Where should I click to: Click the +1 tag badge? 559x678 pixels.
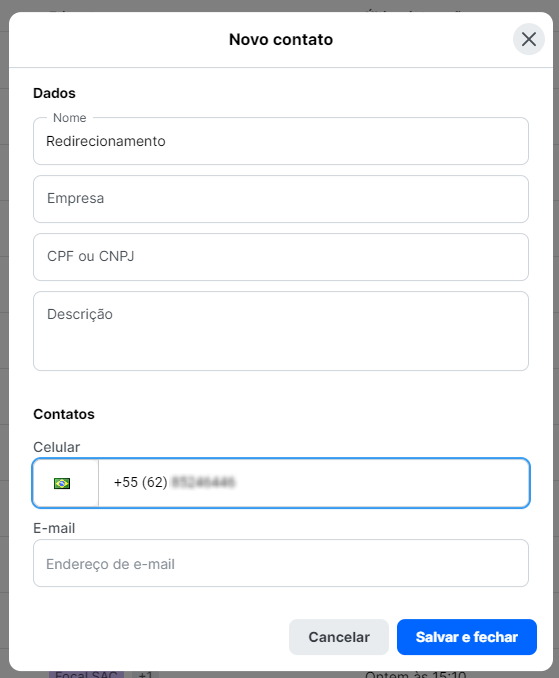[x=145, y=674]
